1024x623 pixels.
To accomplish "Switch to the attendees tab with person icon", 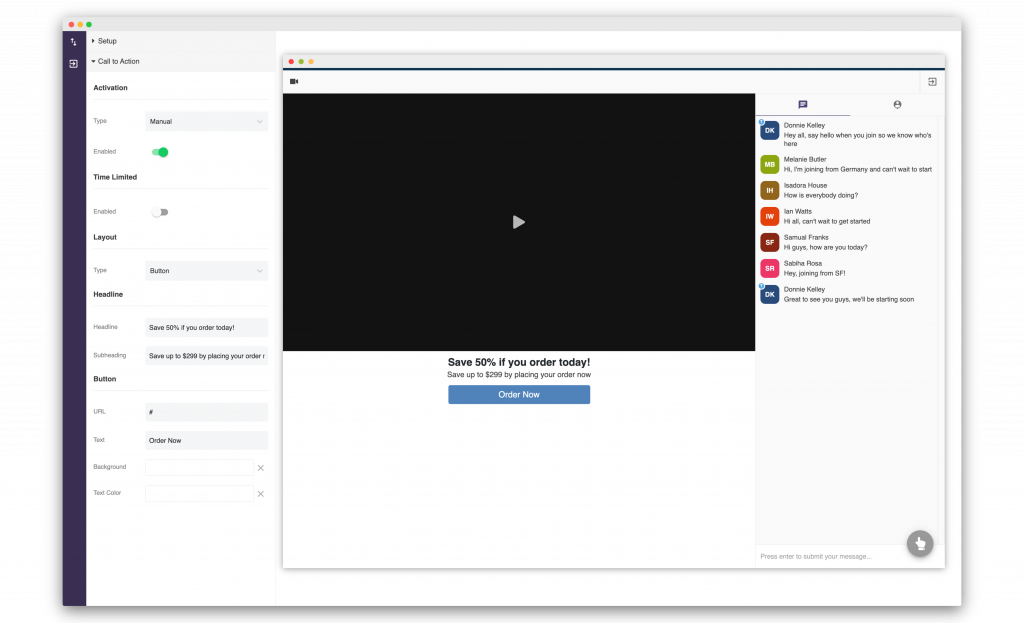I will [897, 104].
